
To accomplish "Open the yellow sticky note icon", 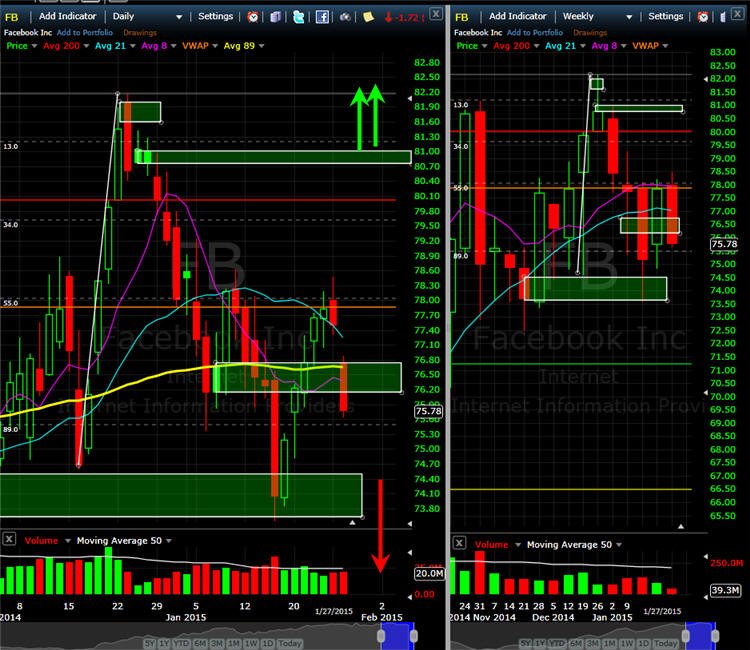I will [x=368, y=17].
